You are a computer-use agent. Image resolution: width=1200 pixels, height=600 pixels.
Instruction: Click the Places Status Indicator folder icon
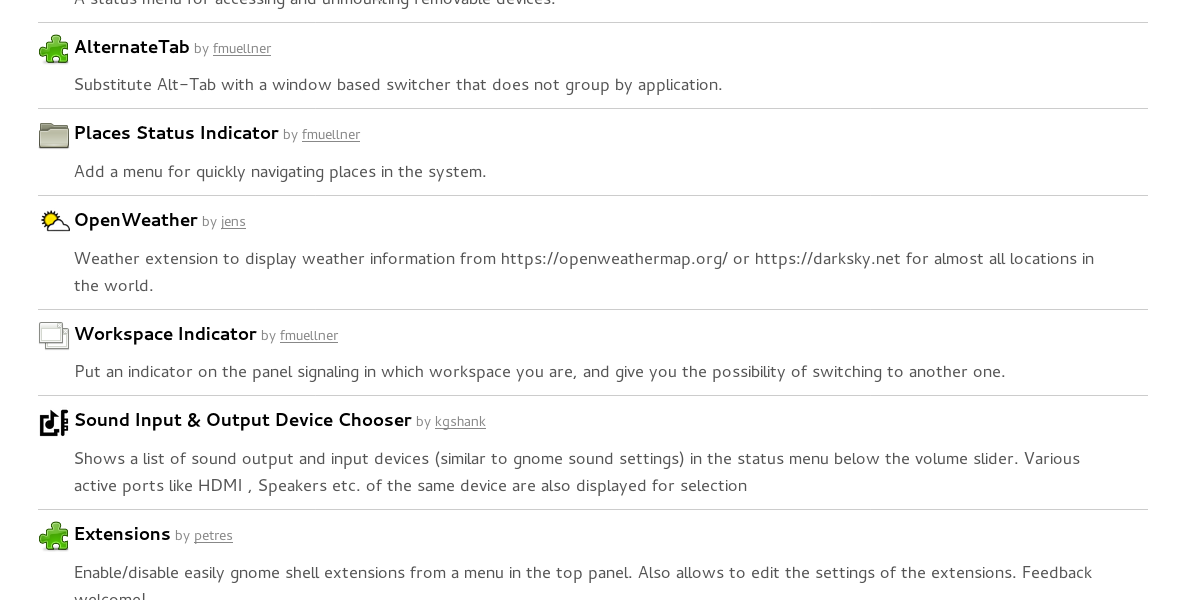click(54, 135)
